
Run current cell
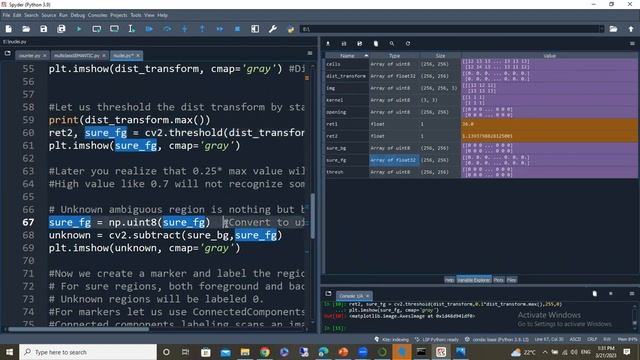[x=97, y=29]
